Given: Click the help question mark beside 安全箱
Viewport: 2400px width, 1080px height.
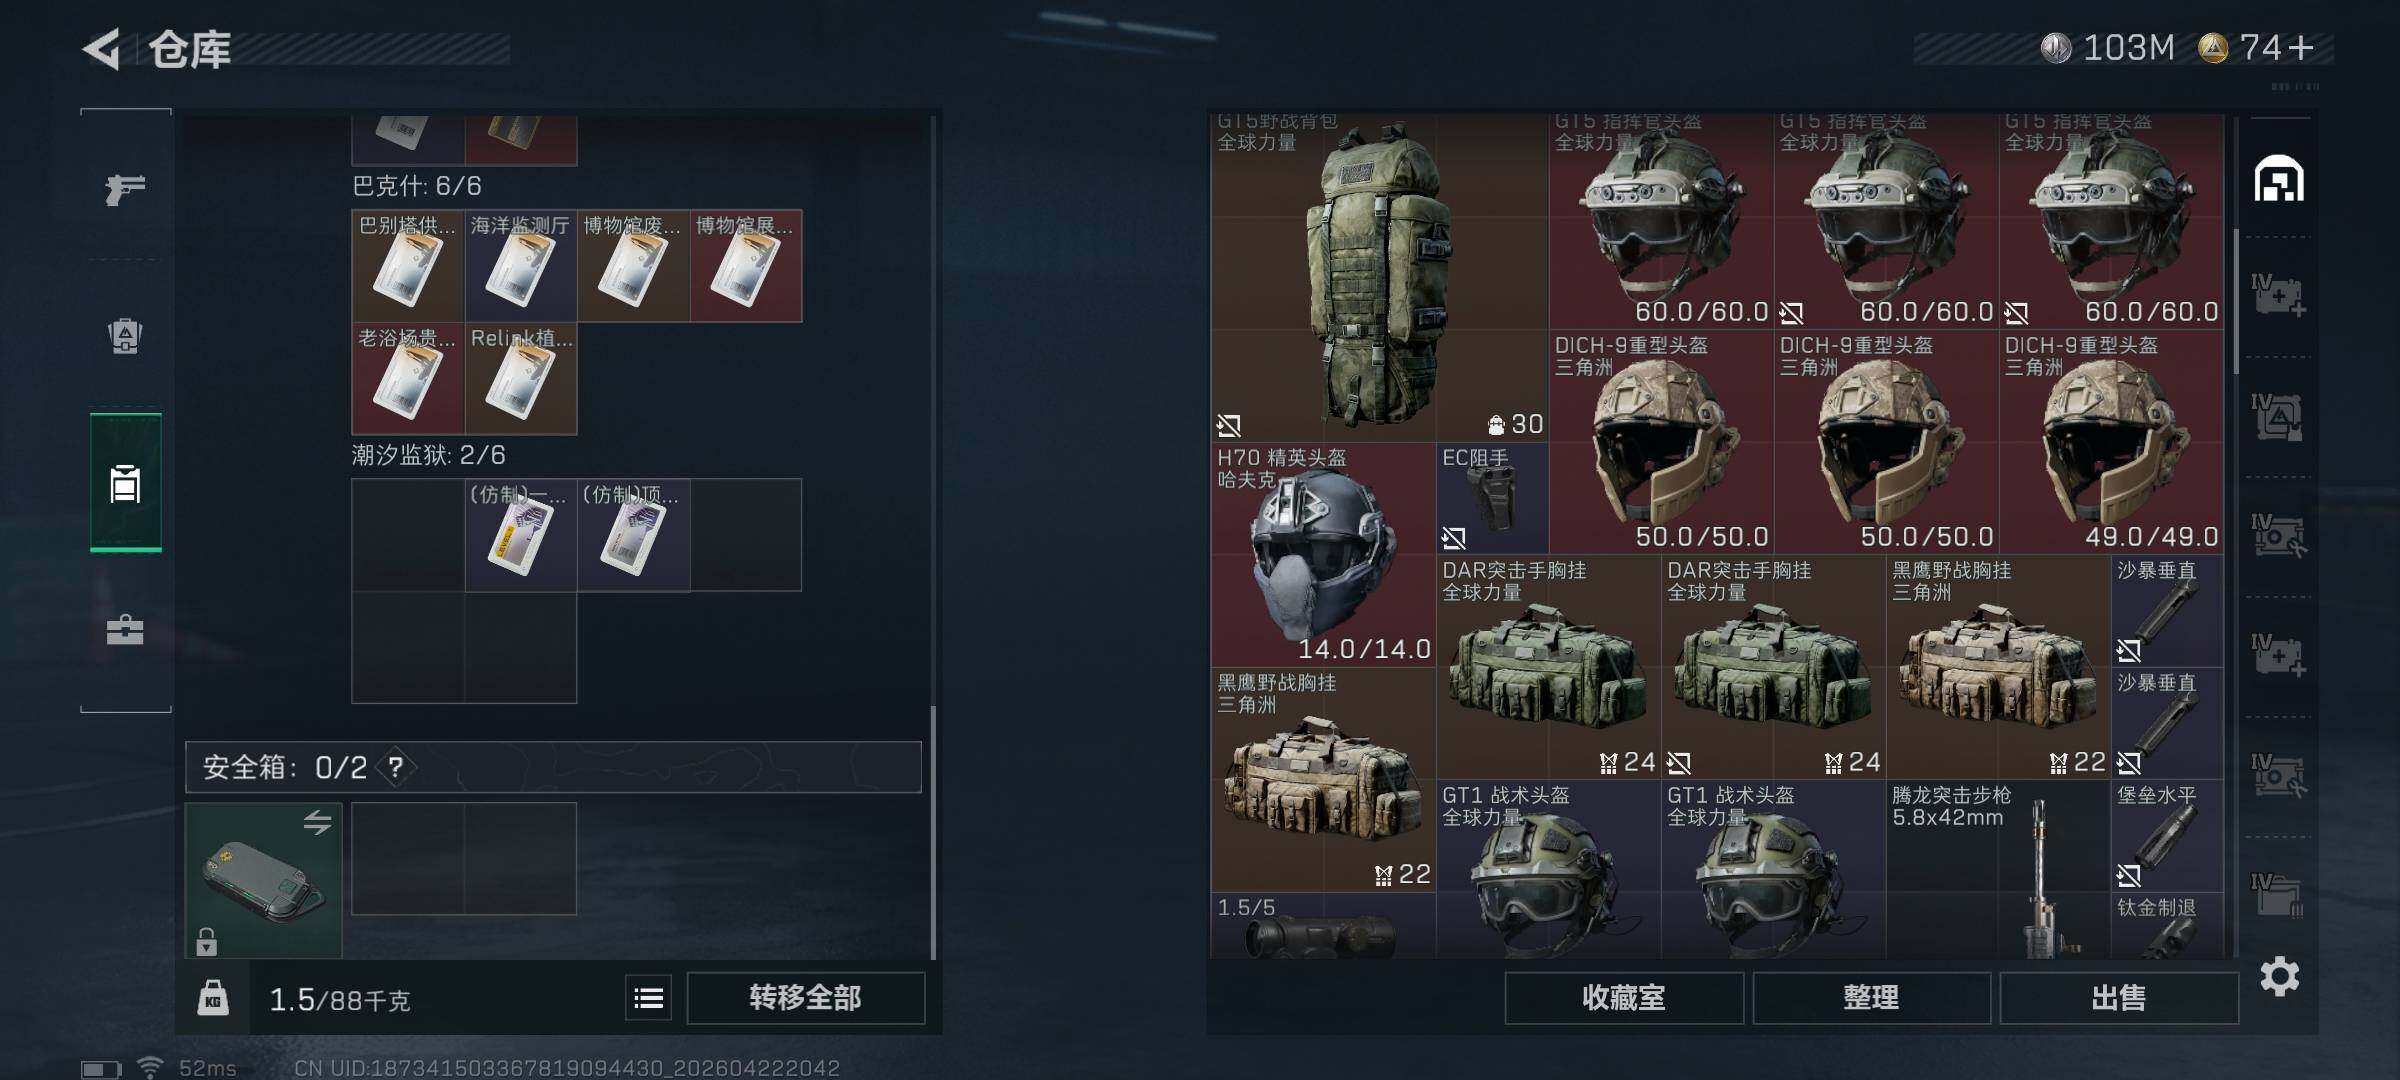Looking at the screenshot, I should pos(396,767).
